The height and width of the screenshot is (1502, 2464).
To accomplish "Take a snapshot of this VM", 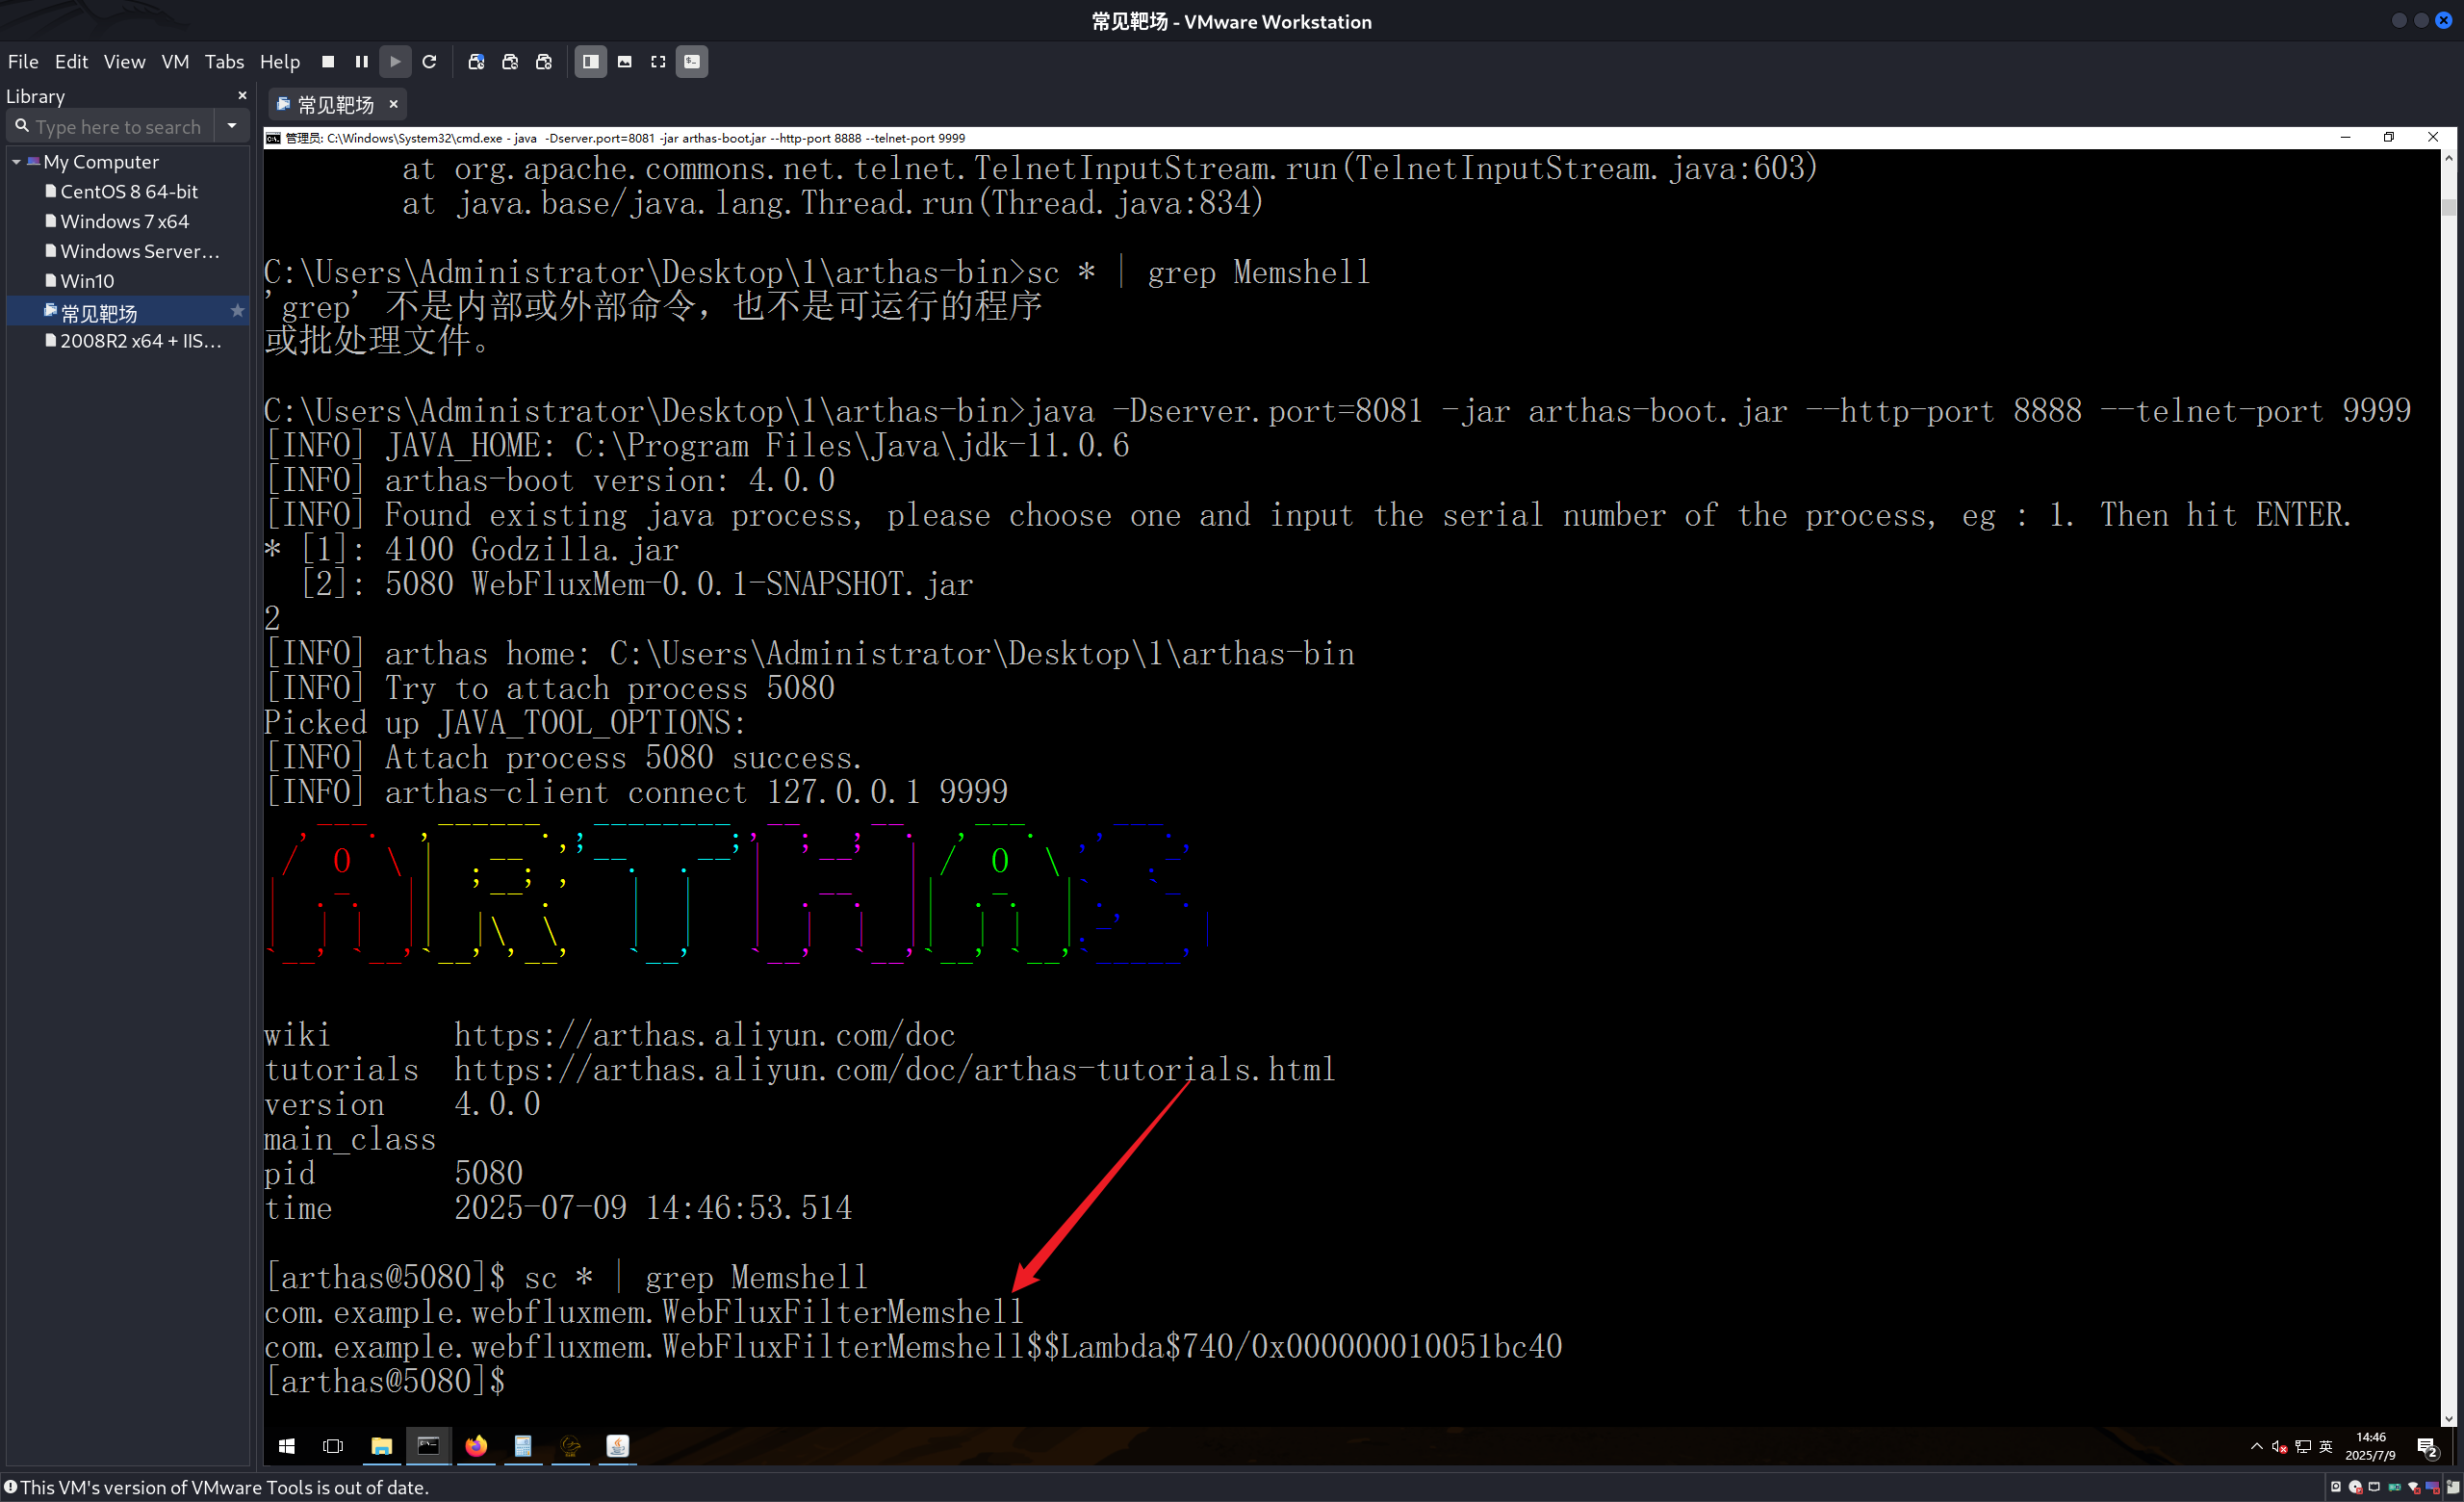I will pos(476,62).
